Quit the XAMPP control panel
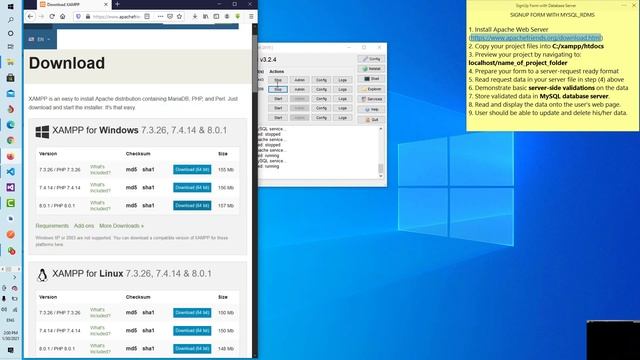This screenshot has height=360, width=640. pos(371,120)
